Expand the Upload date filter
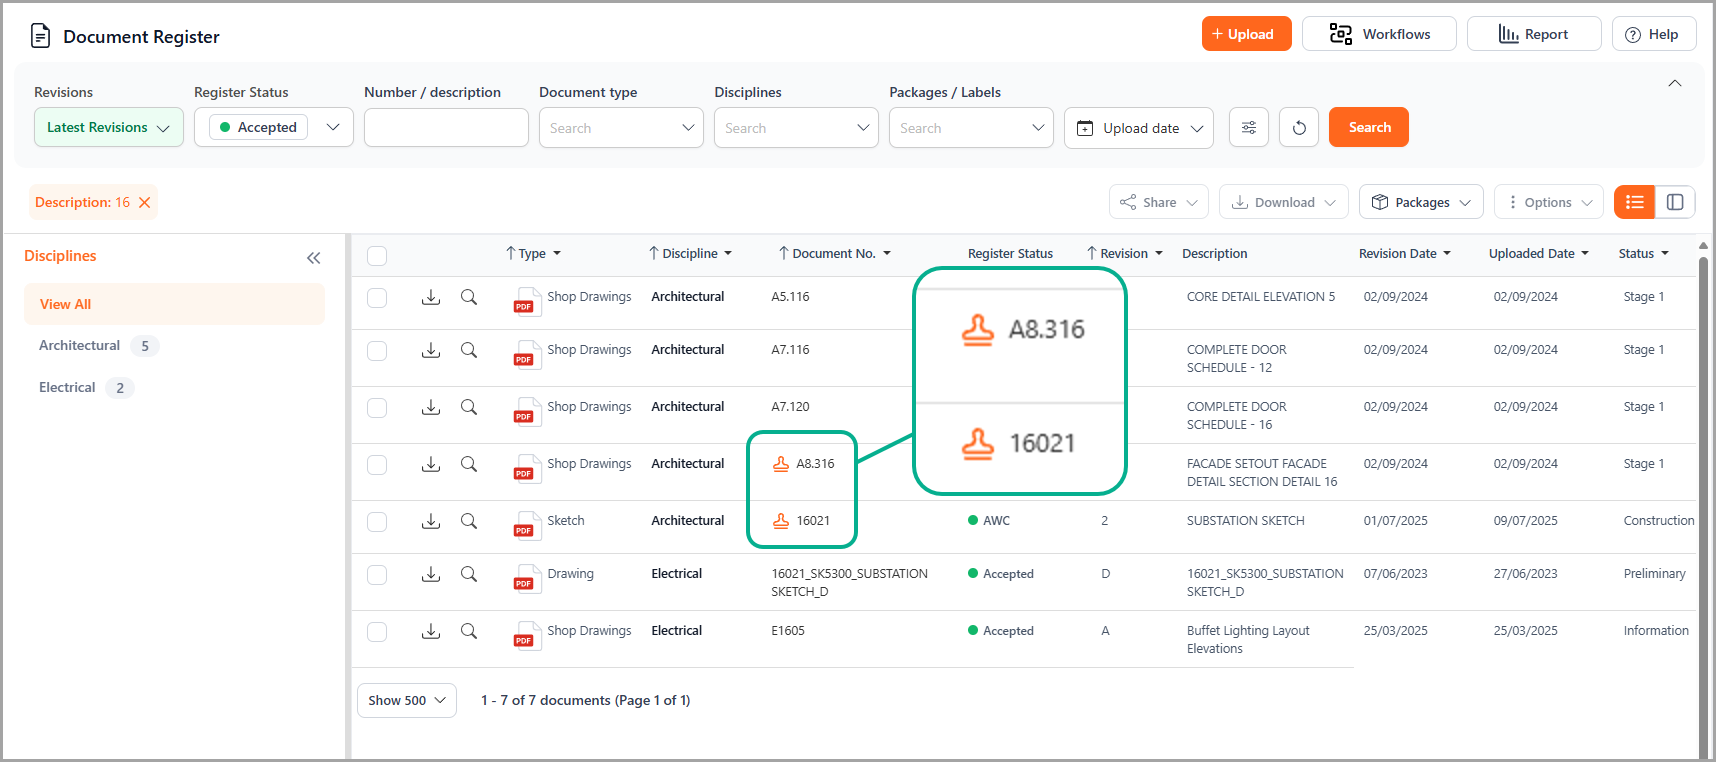 [x=1138, y=128]
